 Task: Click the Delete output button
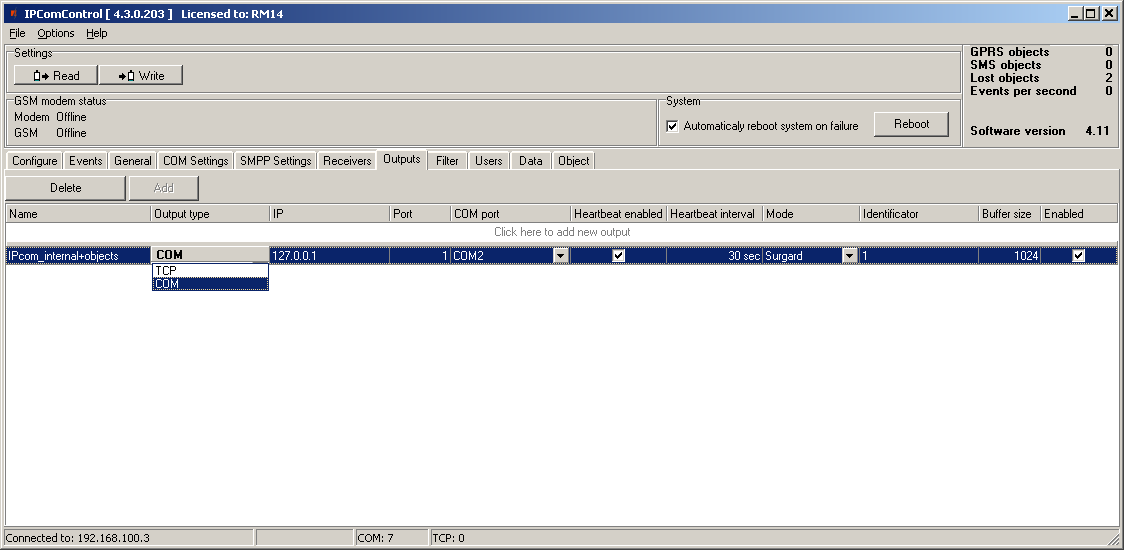click(x=66, y=188)
